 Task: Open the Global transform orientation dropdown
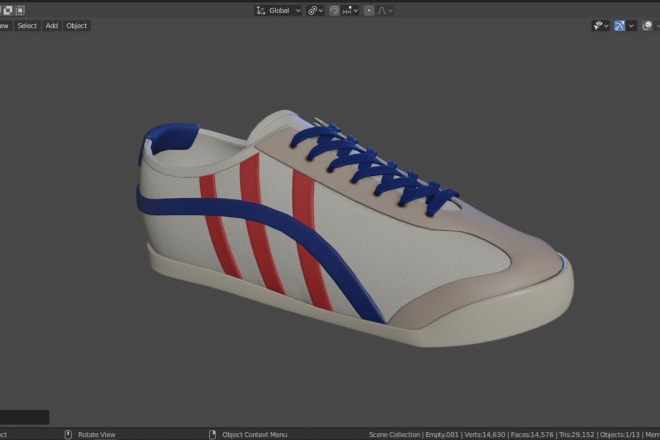coord(278,11)
